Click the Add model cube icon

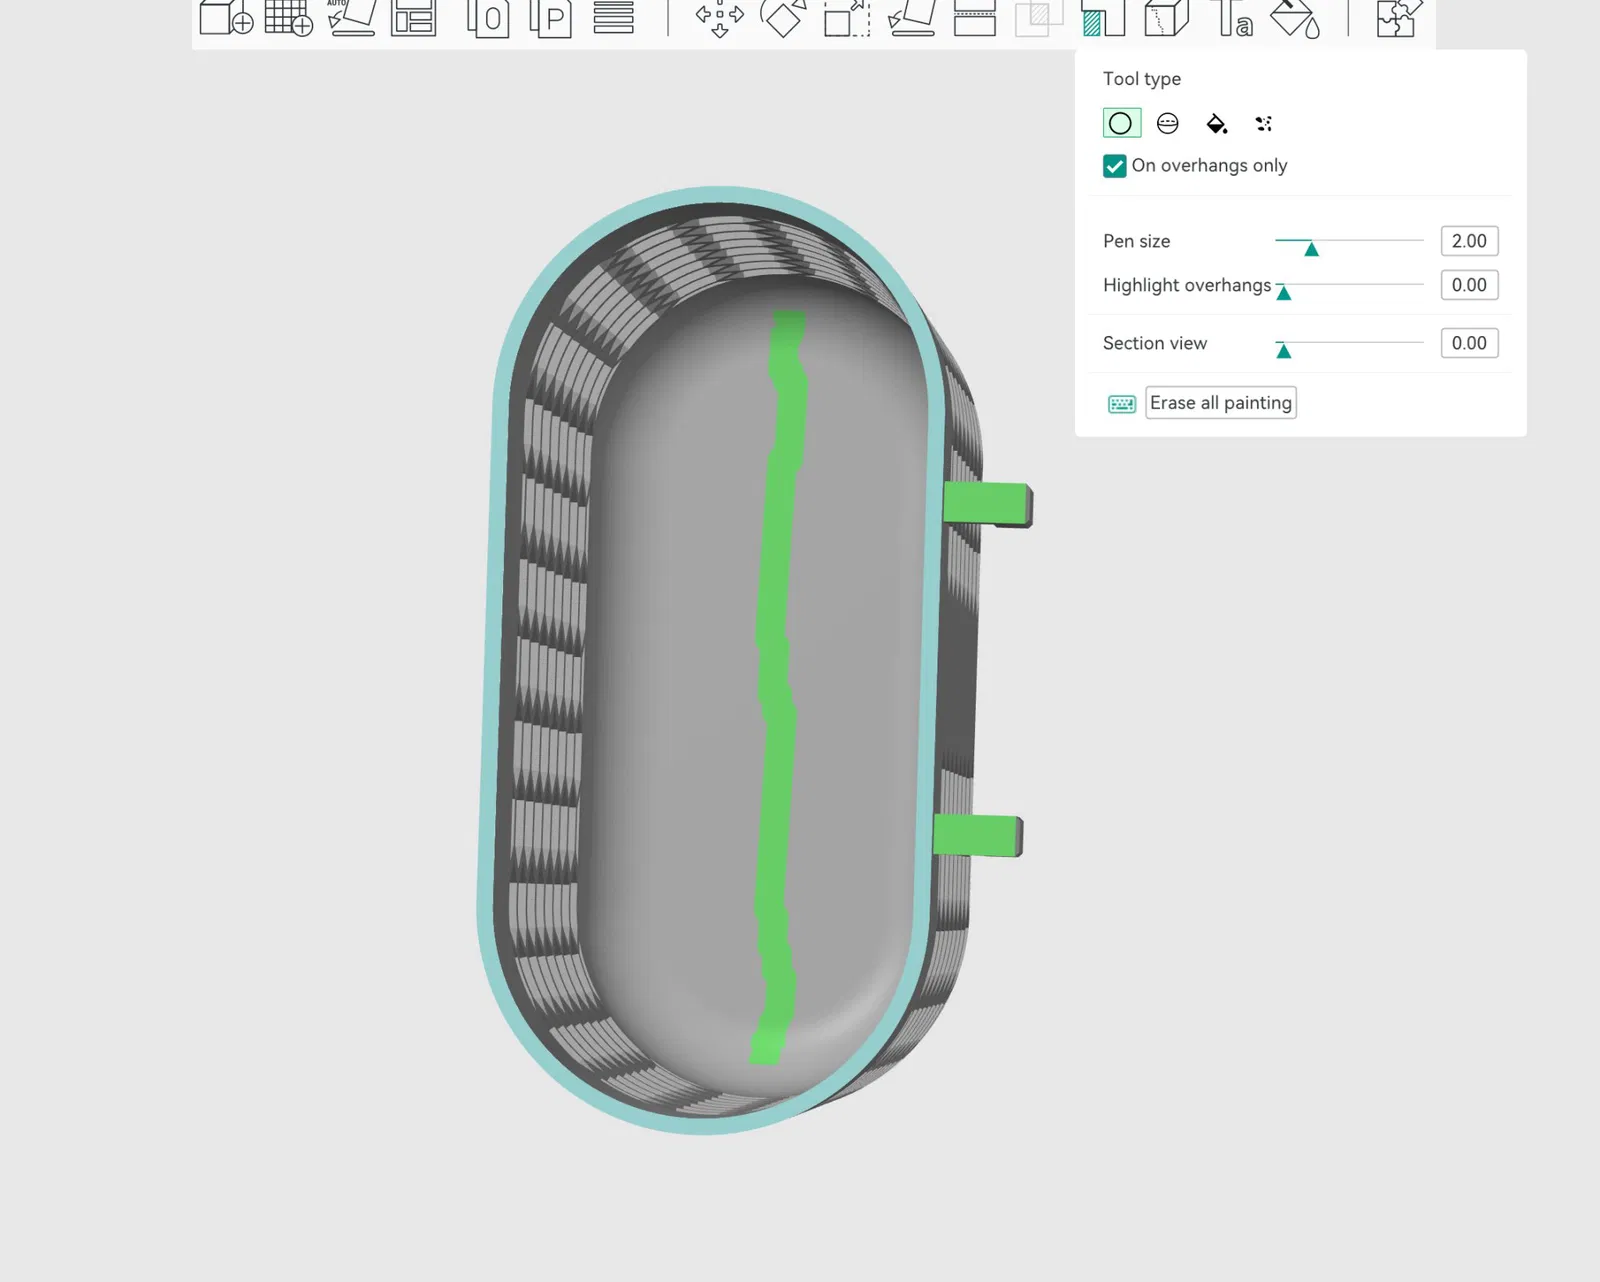pyautogui.click(x=225, y=18)
